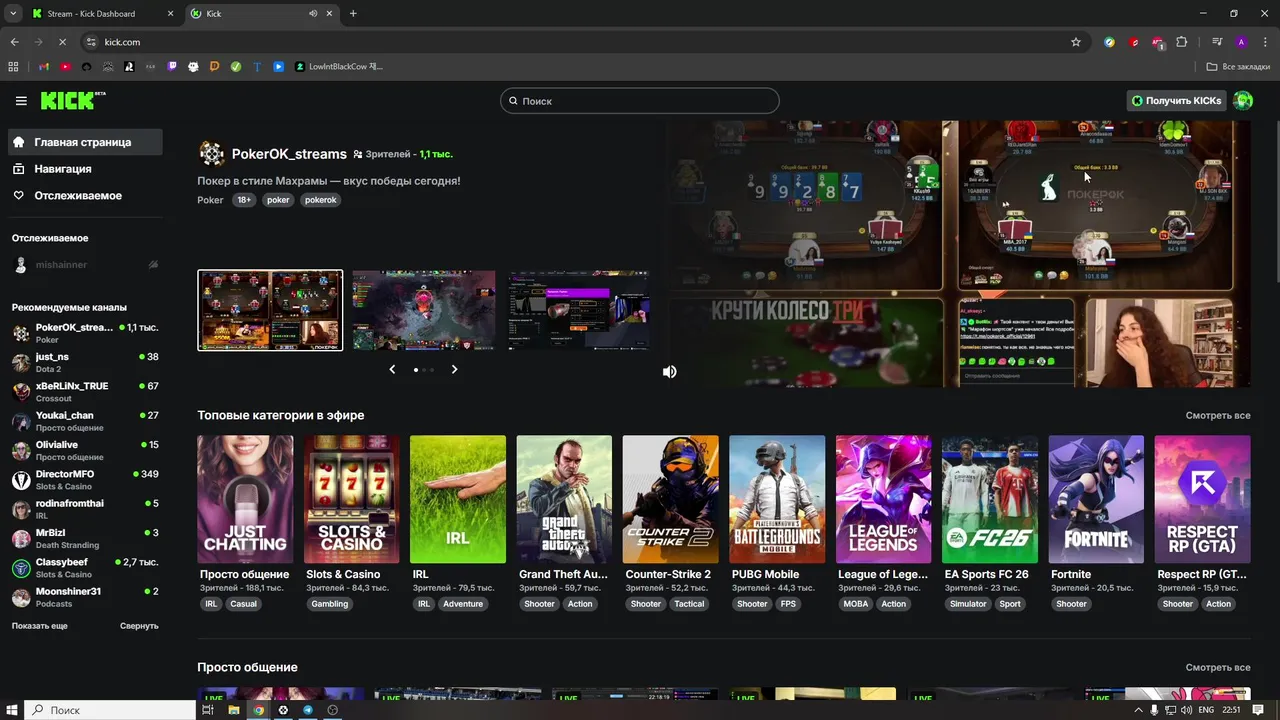Show the previous featured stream
1280x720 pixels.
[x=392, y=369]
